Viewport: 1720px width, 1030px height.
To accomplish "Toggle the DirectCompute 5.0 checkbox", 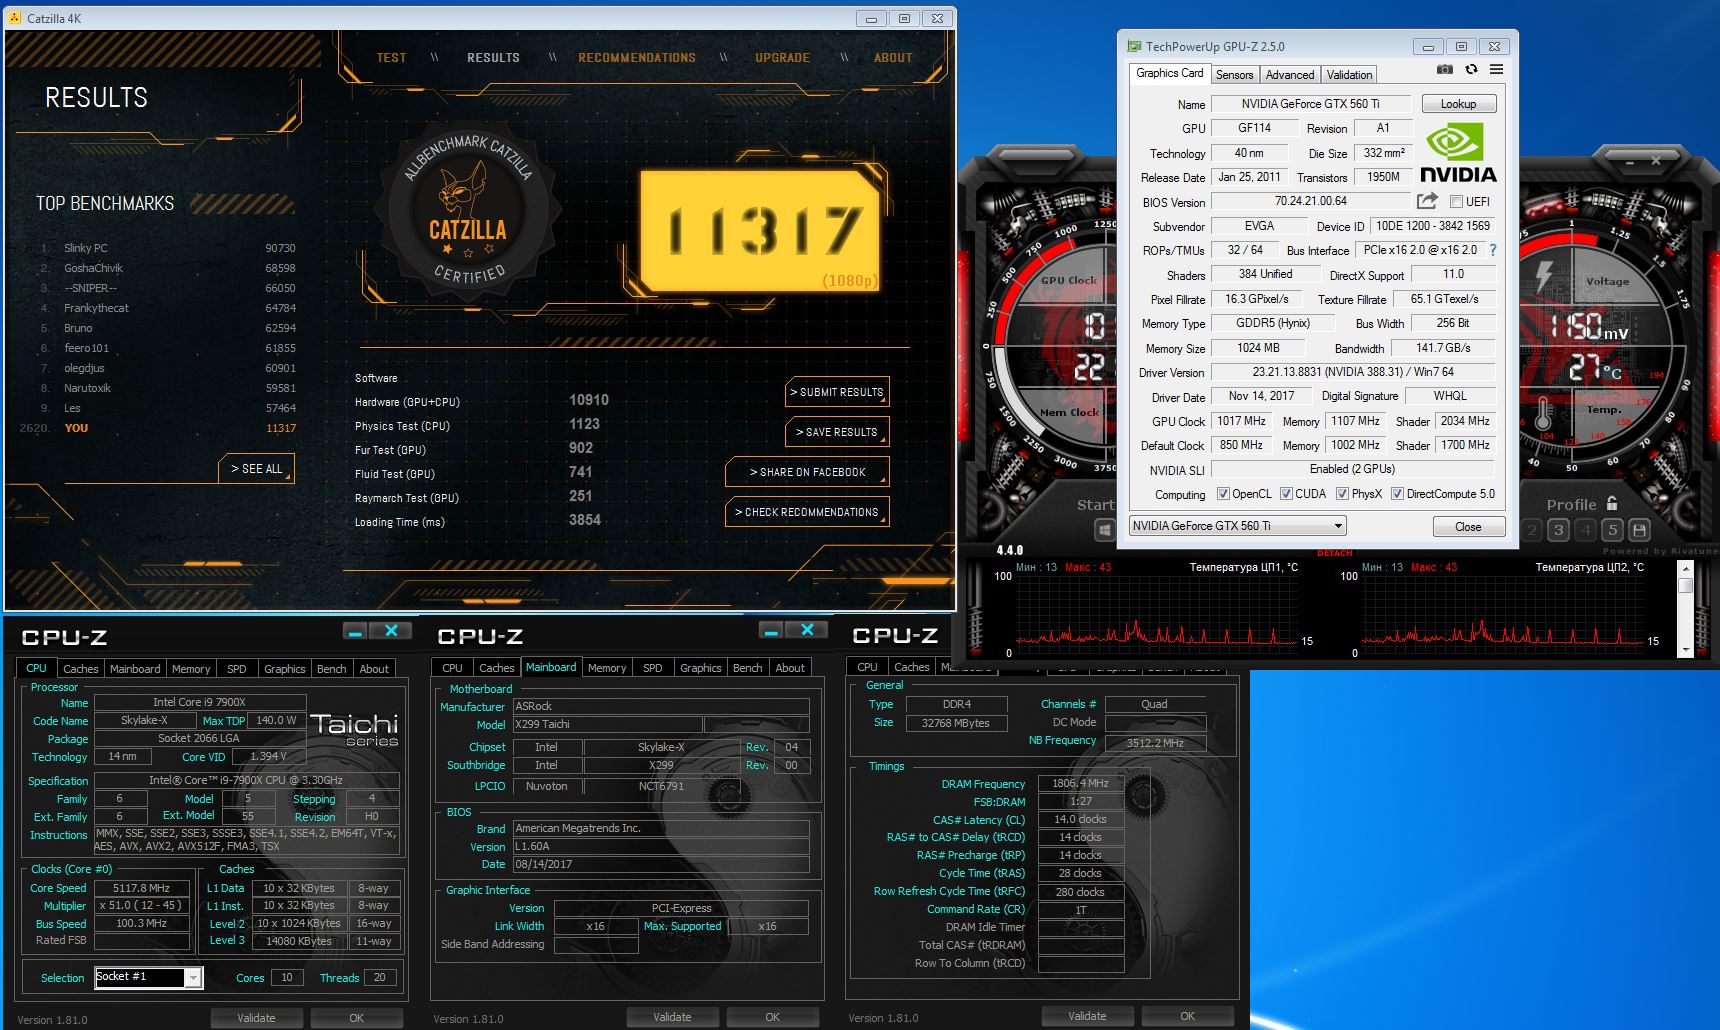I will (x=1397, y=494).
